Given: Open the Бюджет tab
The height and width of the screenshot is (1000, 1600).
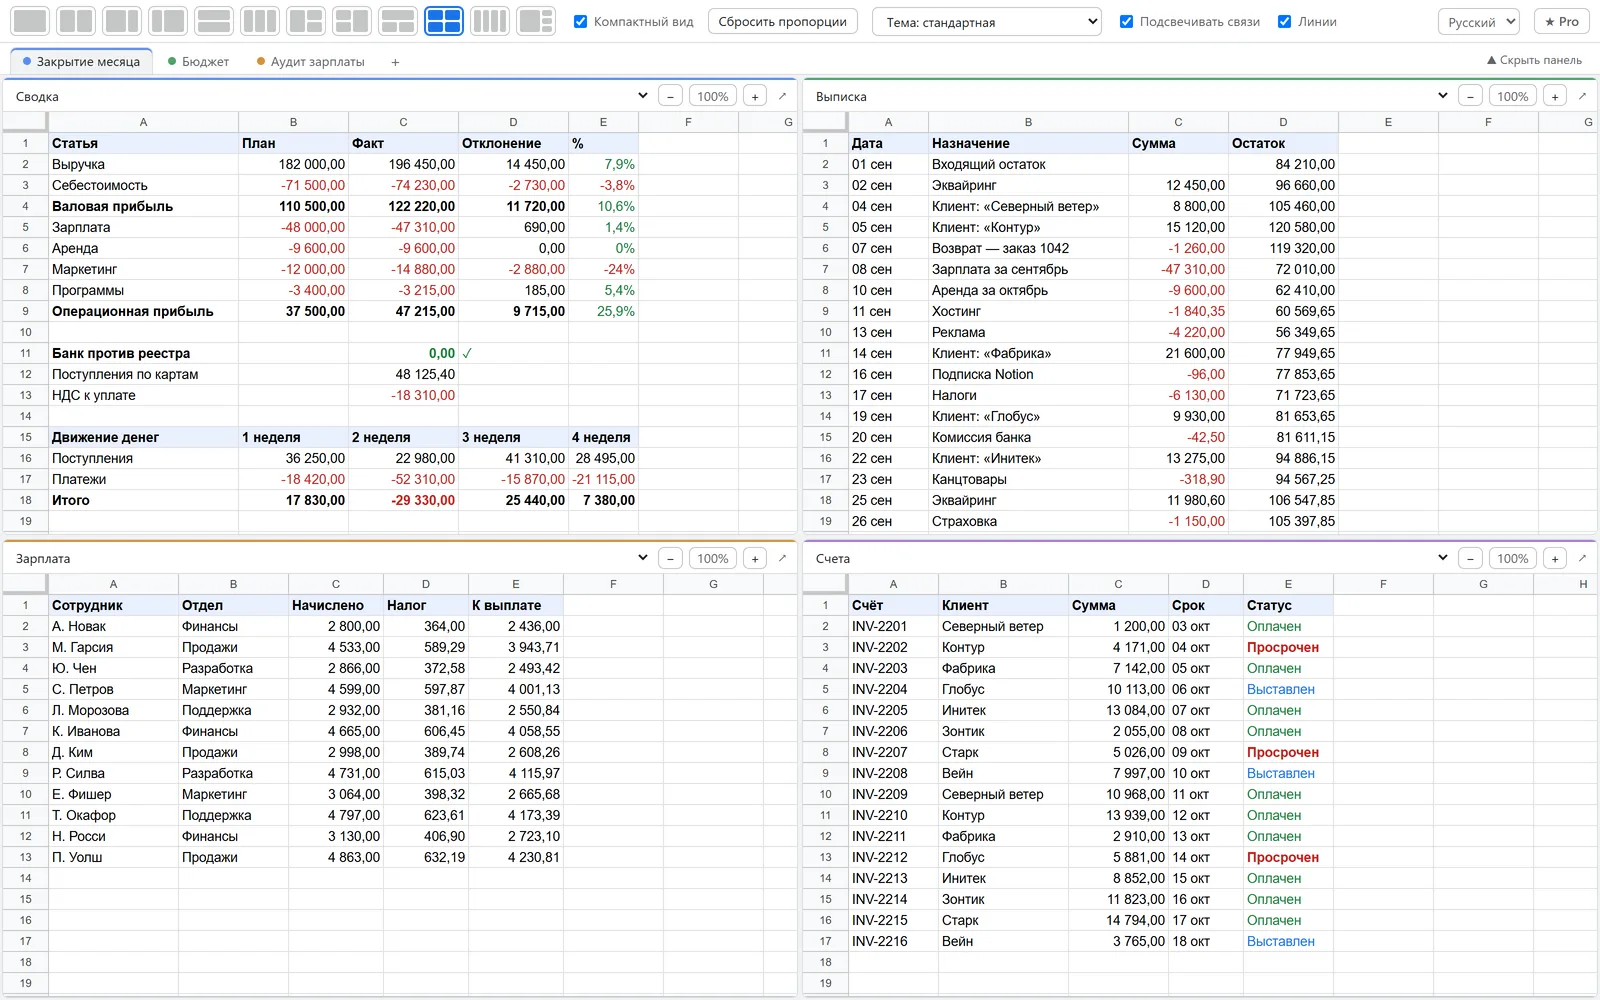Looking at the screenshot, I should pos(198,62).
